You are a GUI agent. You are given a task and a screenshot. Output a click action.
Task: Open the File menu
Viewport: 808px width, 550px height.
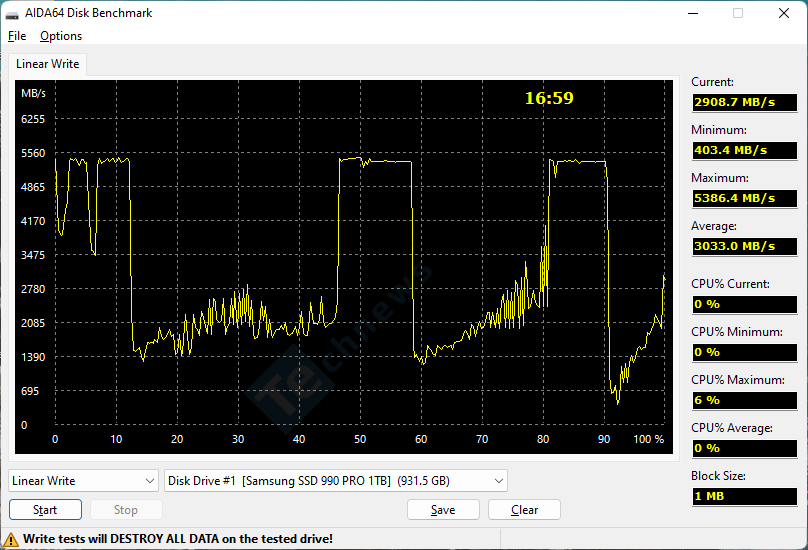17,36
